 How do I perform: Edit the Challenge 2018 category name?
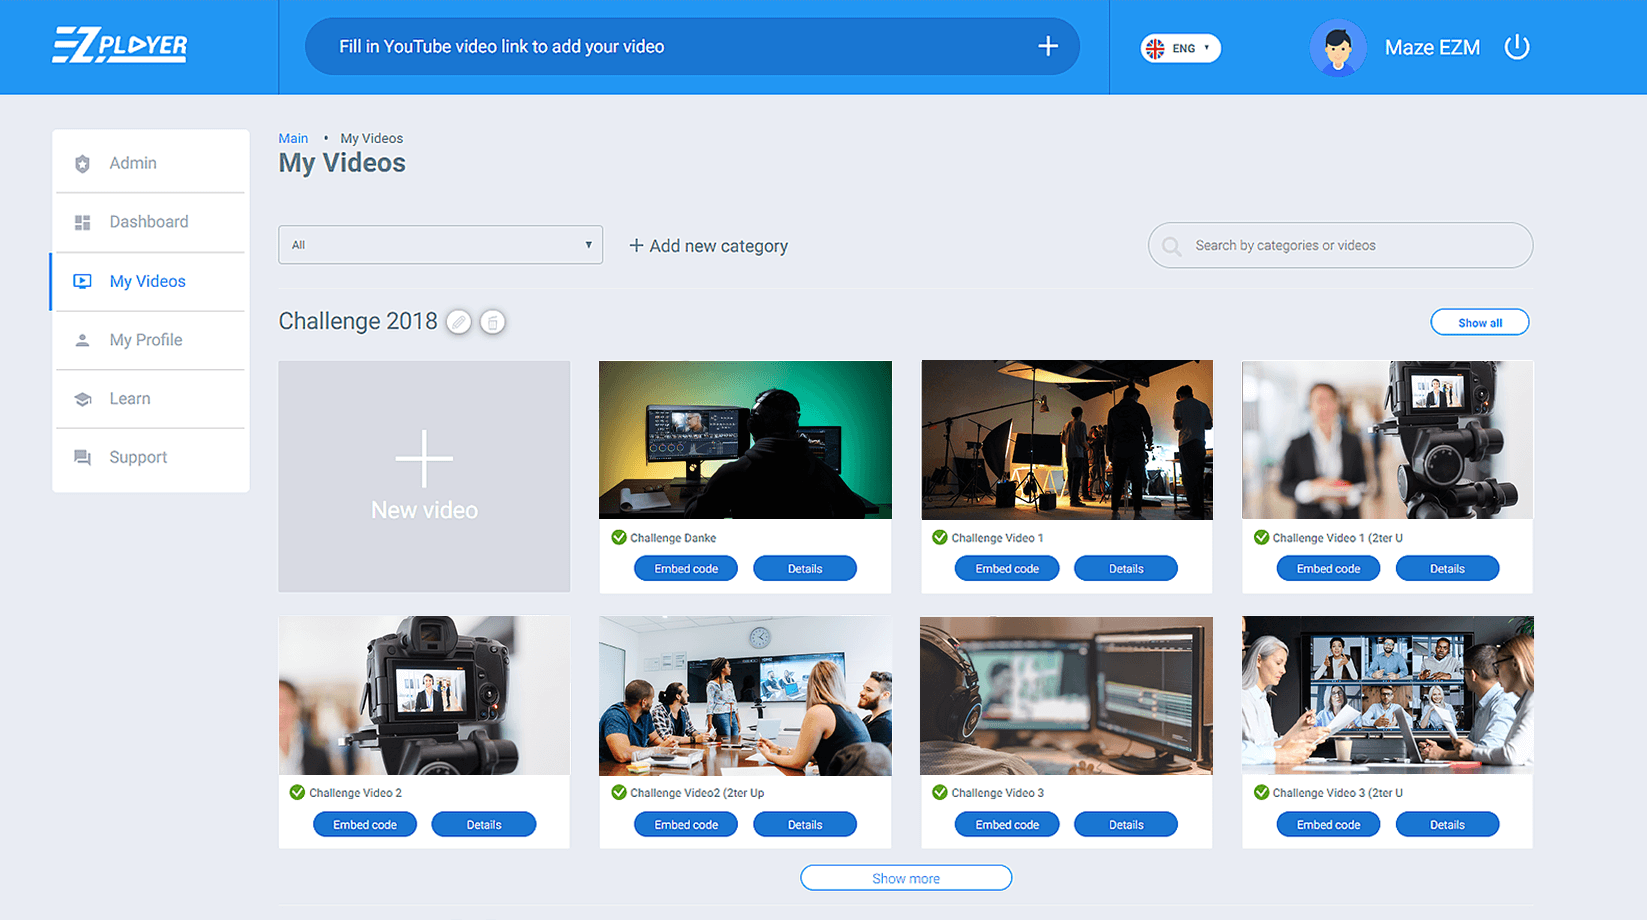click(459, 321)
